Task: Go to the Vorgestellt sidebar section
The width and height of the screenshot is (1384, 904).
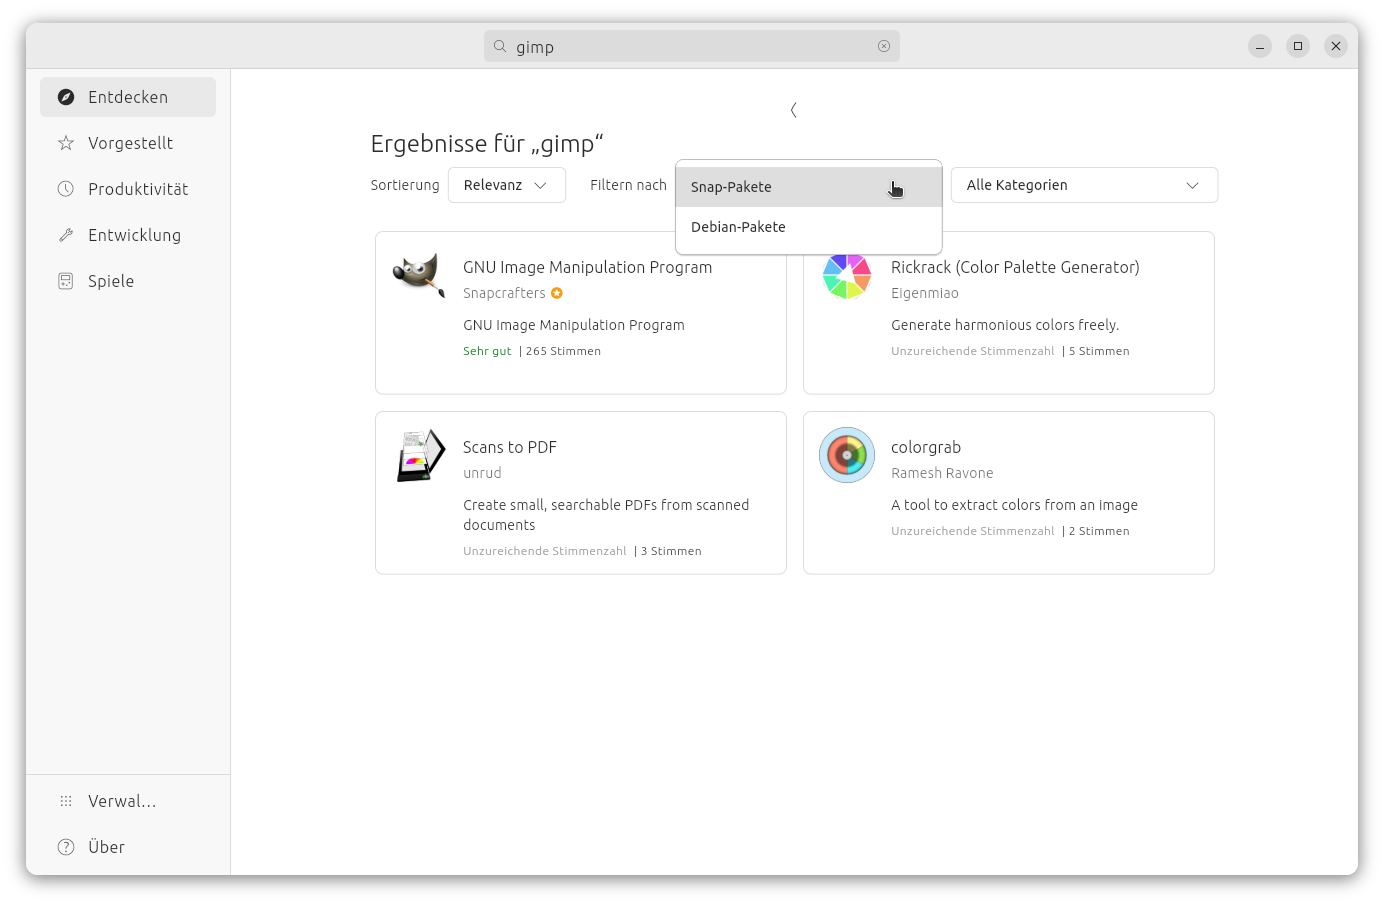Action: tap(128, 143)
